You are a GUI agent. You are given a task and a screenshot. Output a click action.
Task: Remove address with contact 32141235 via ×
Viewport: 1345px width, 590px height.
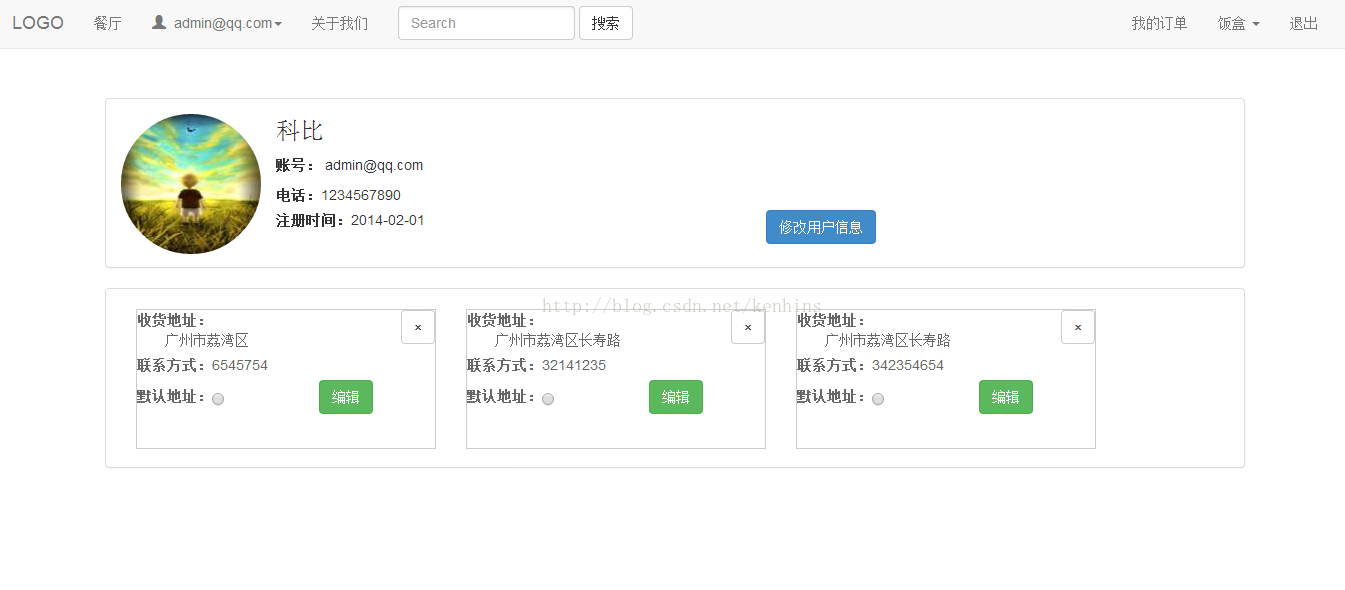[x=748, y=327]
